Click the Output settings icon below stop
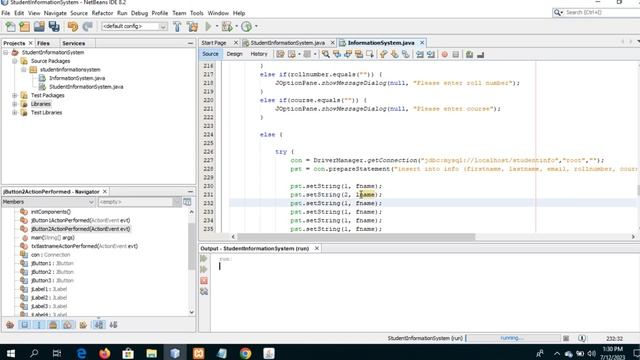 (204, 291)
